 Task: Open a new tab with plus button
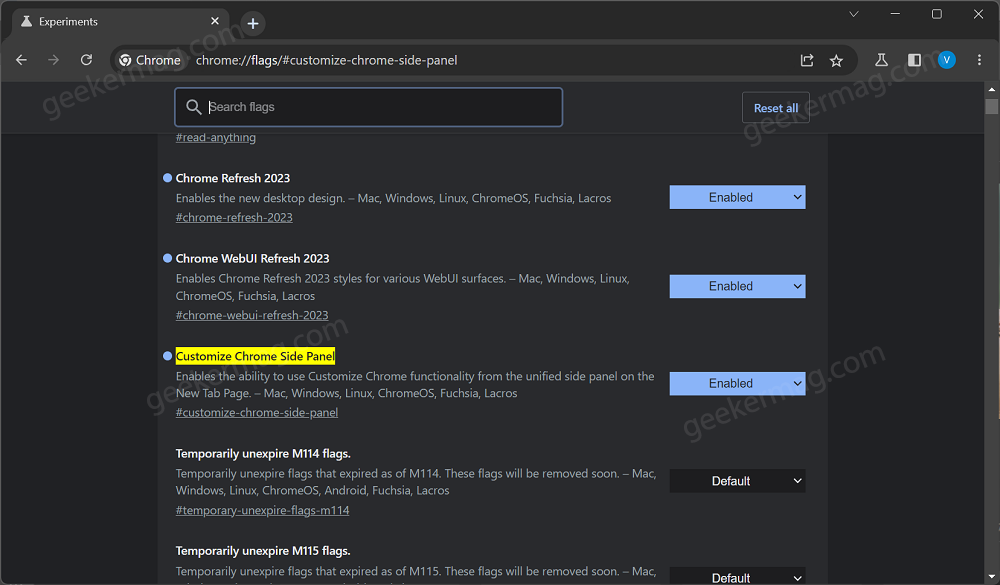tap(253, 24)
